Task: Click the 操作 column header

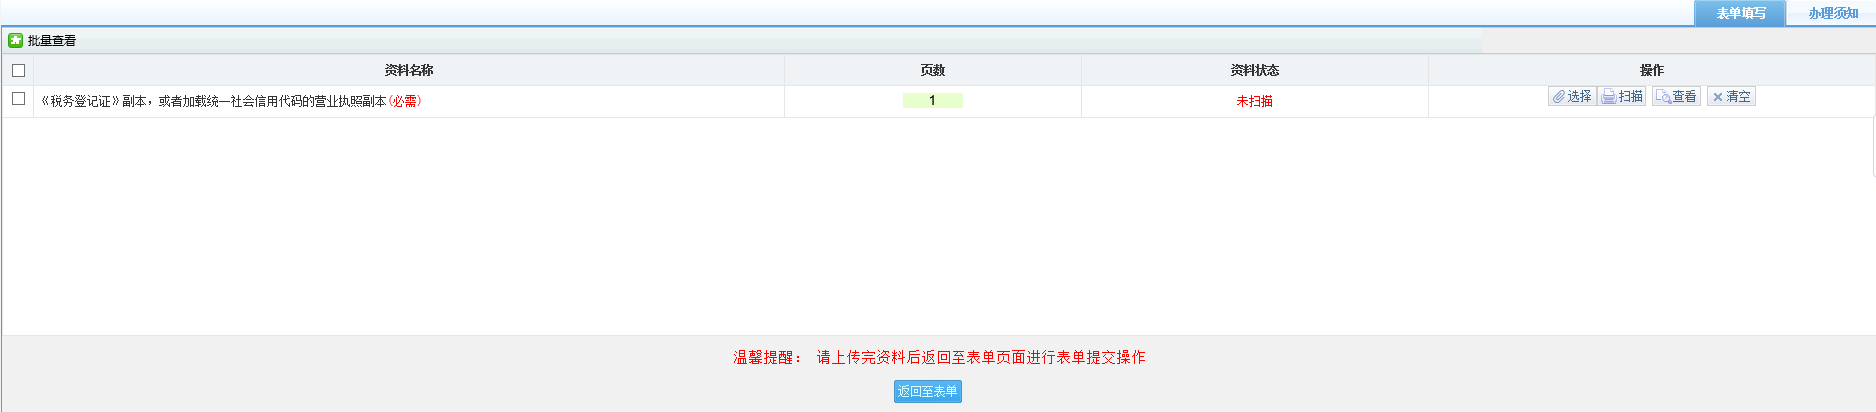Action: pos(1652,70)
